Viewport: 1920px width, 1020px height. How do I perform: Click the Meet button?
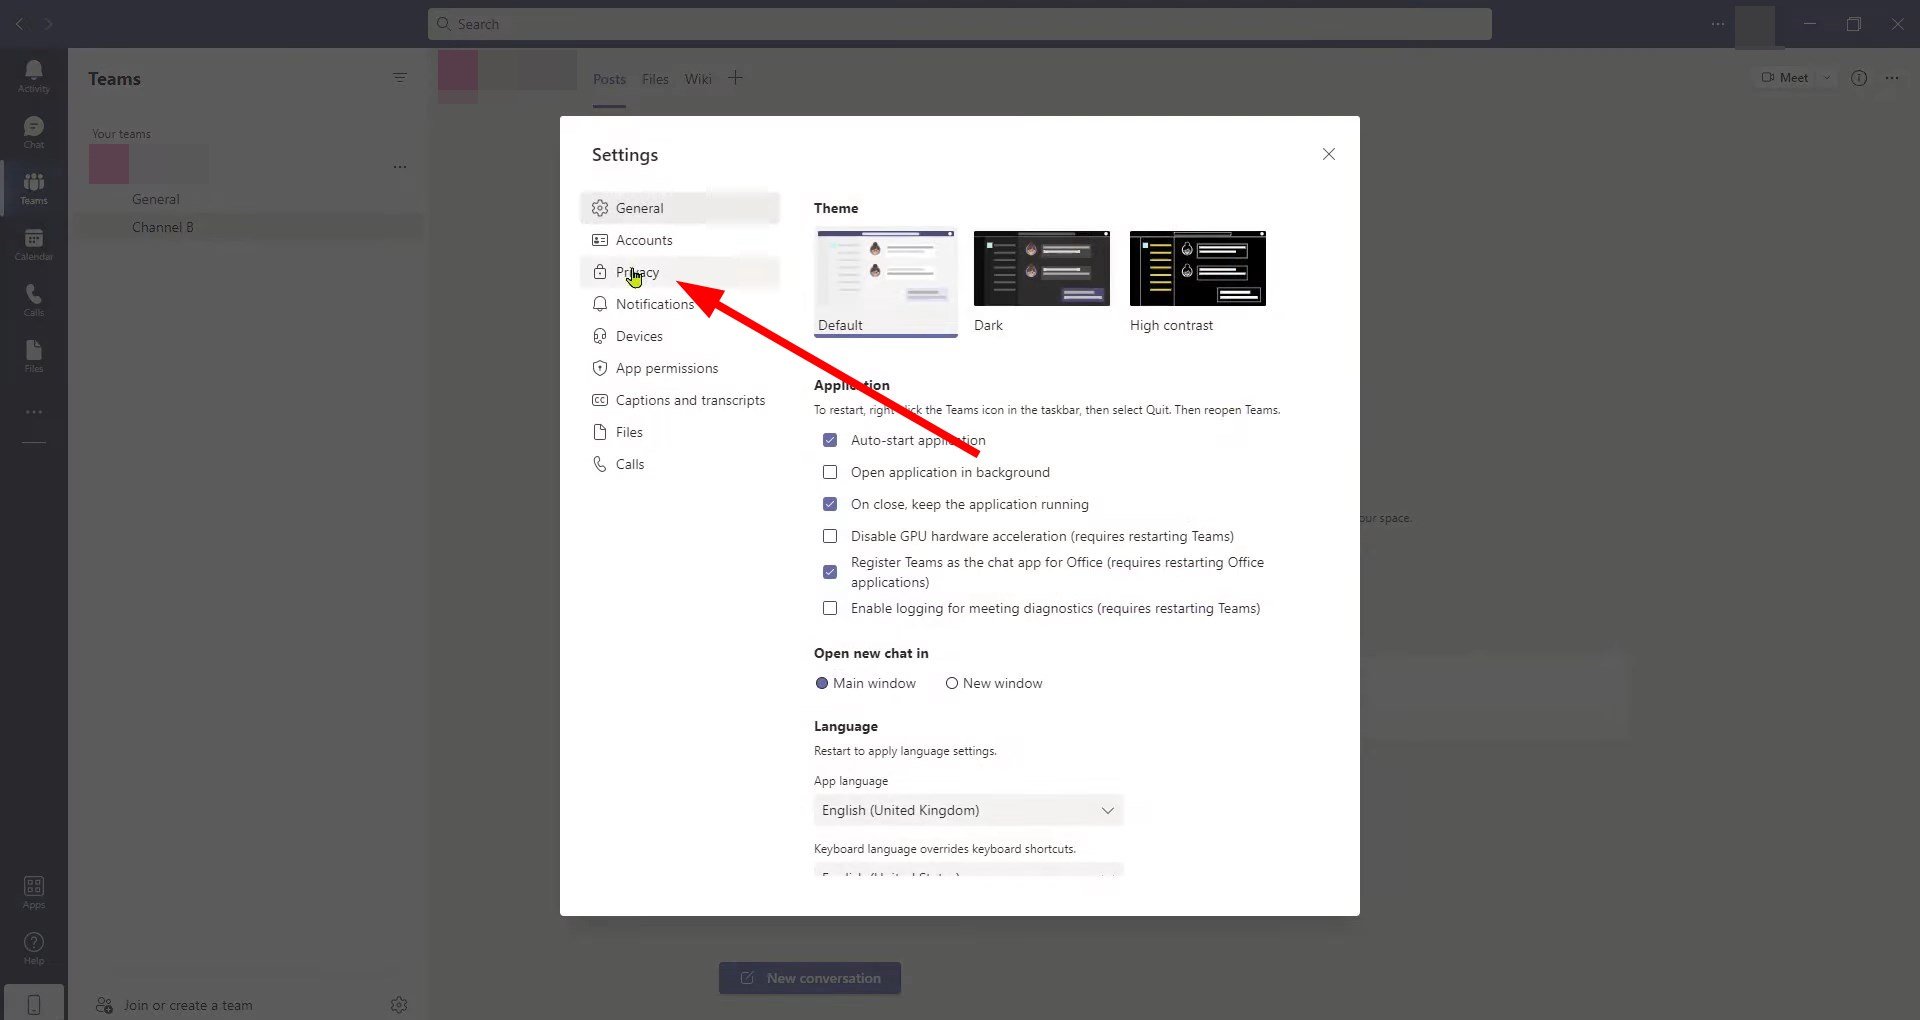1785,78
